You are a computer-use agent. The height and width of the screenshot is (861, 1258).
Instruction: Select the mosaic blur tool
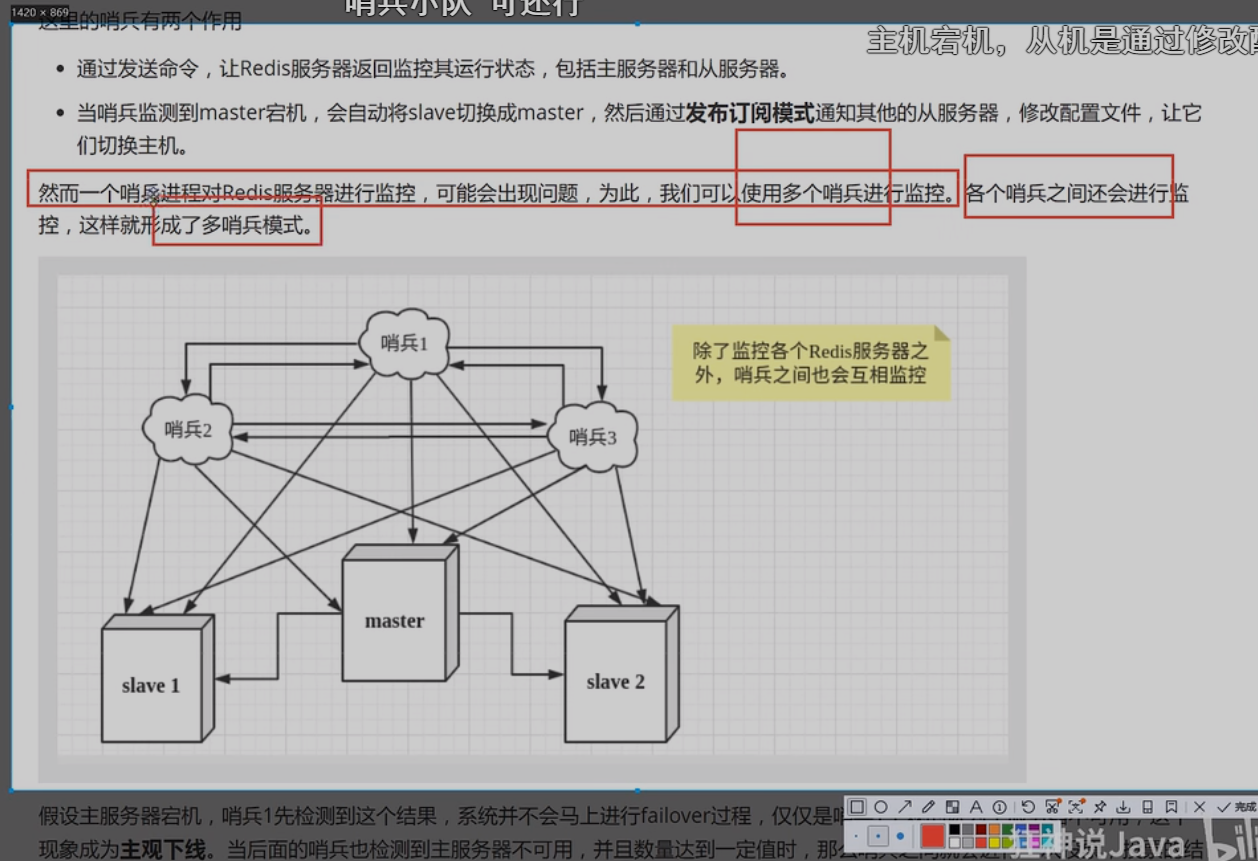[x=952, y=807]
